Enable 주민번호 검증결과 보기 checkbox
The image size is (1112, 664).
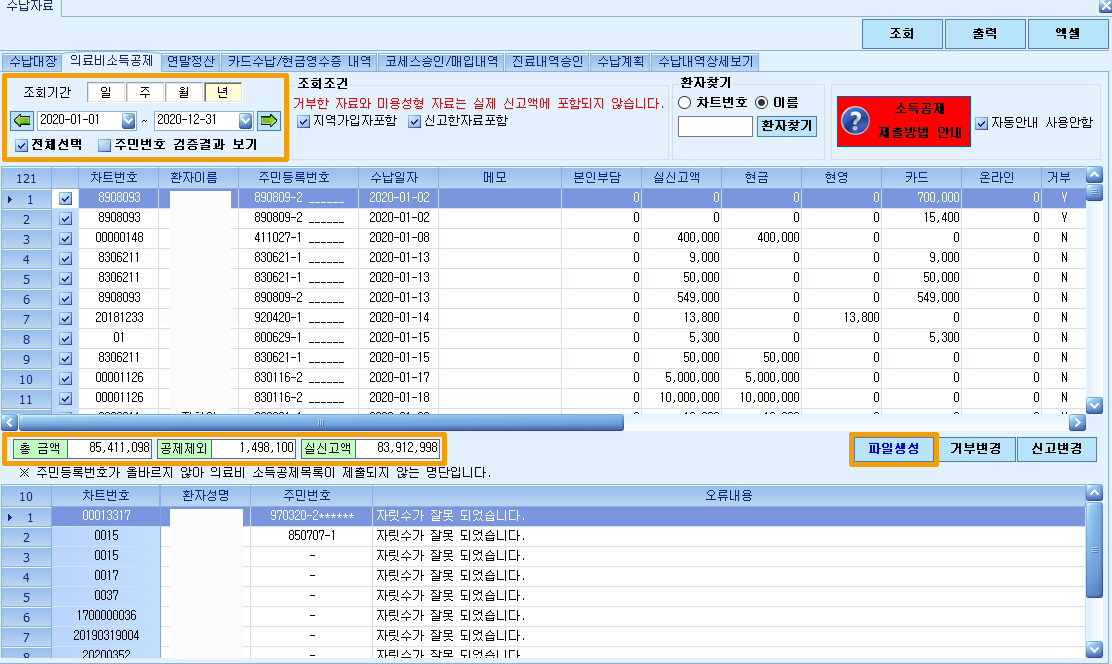105,145
